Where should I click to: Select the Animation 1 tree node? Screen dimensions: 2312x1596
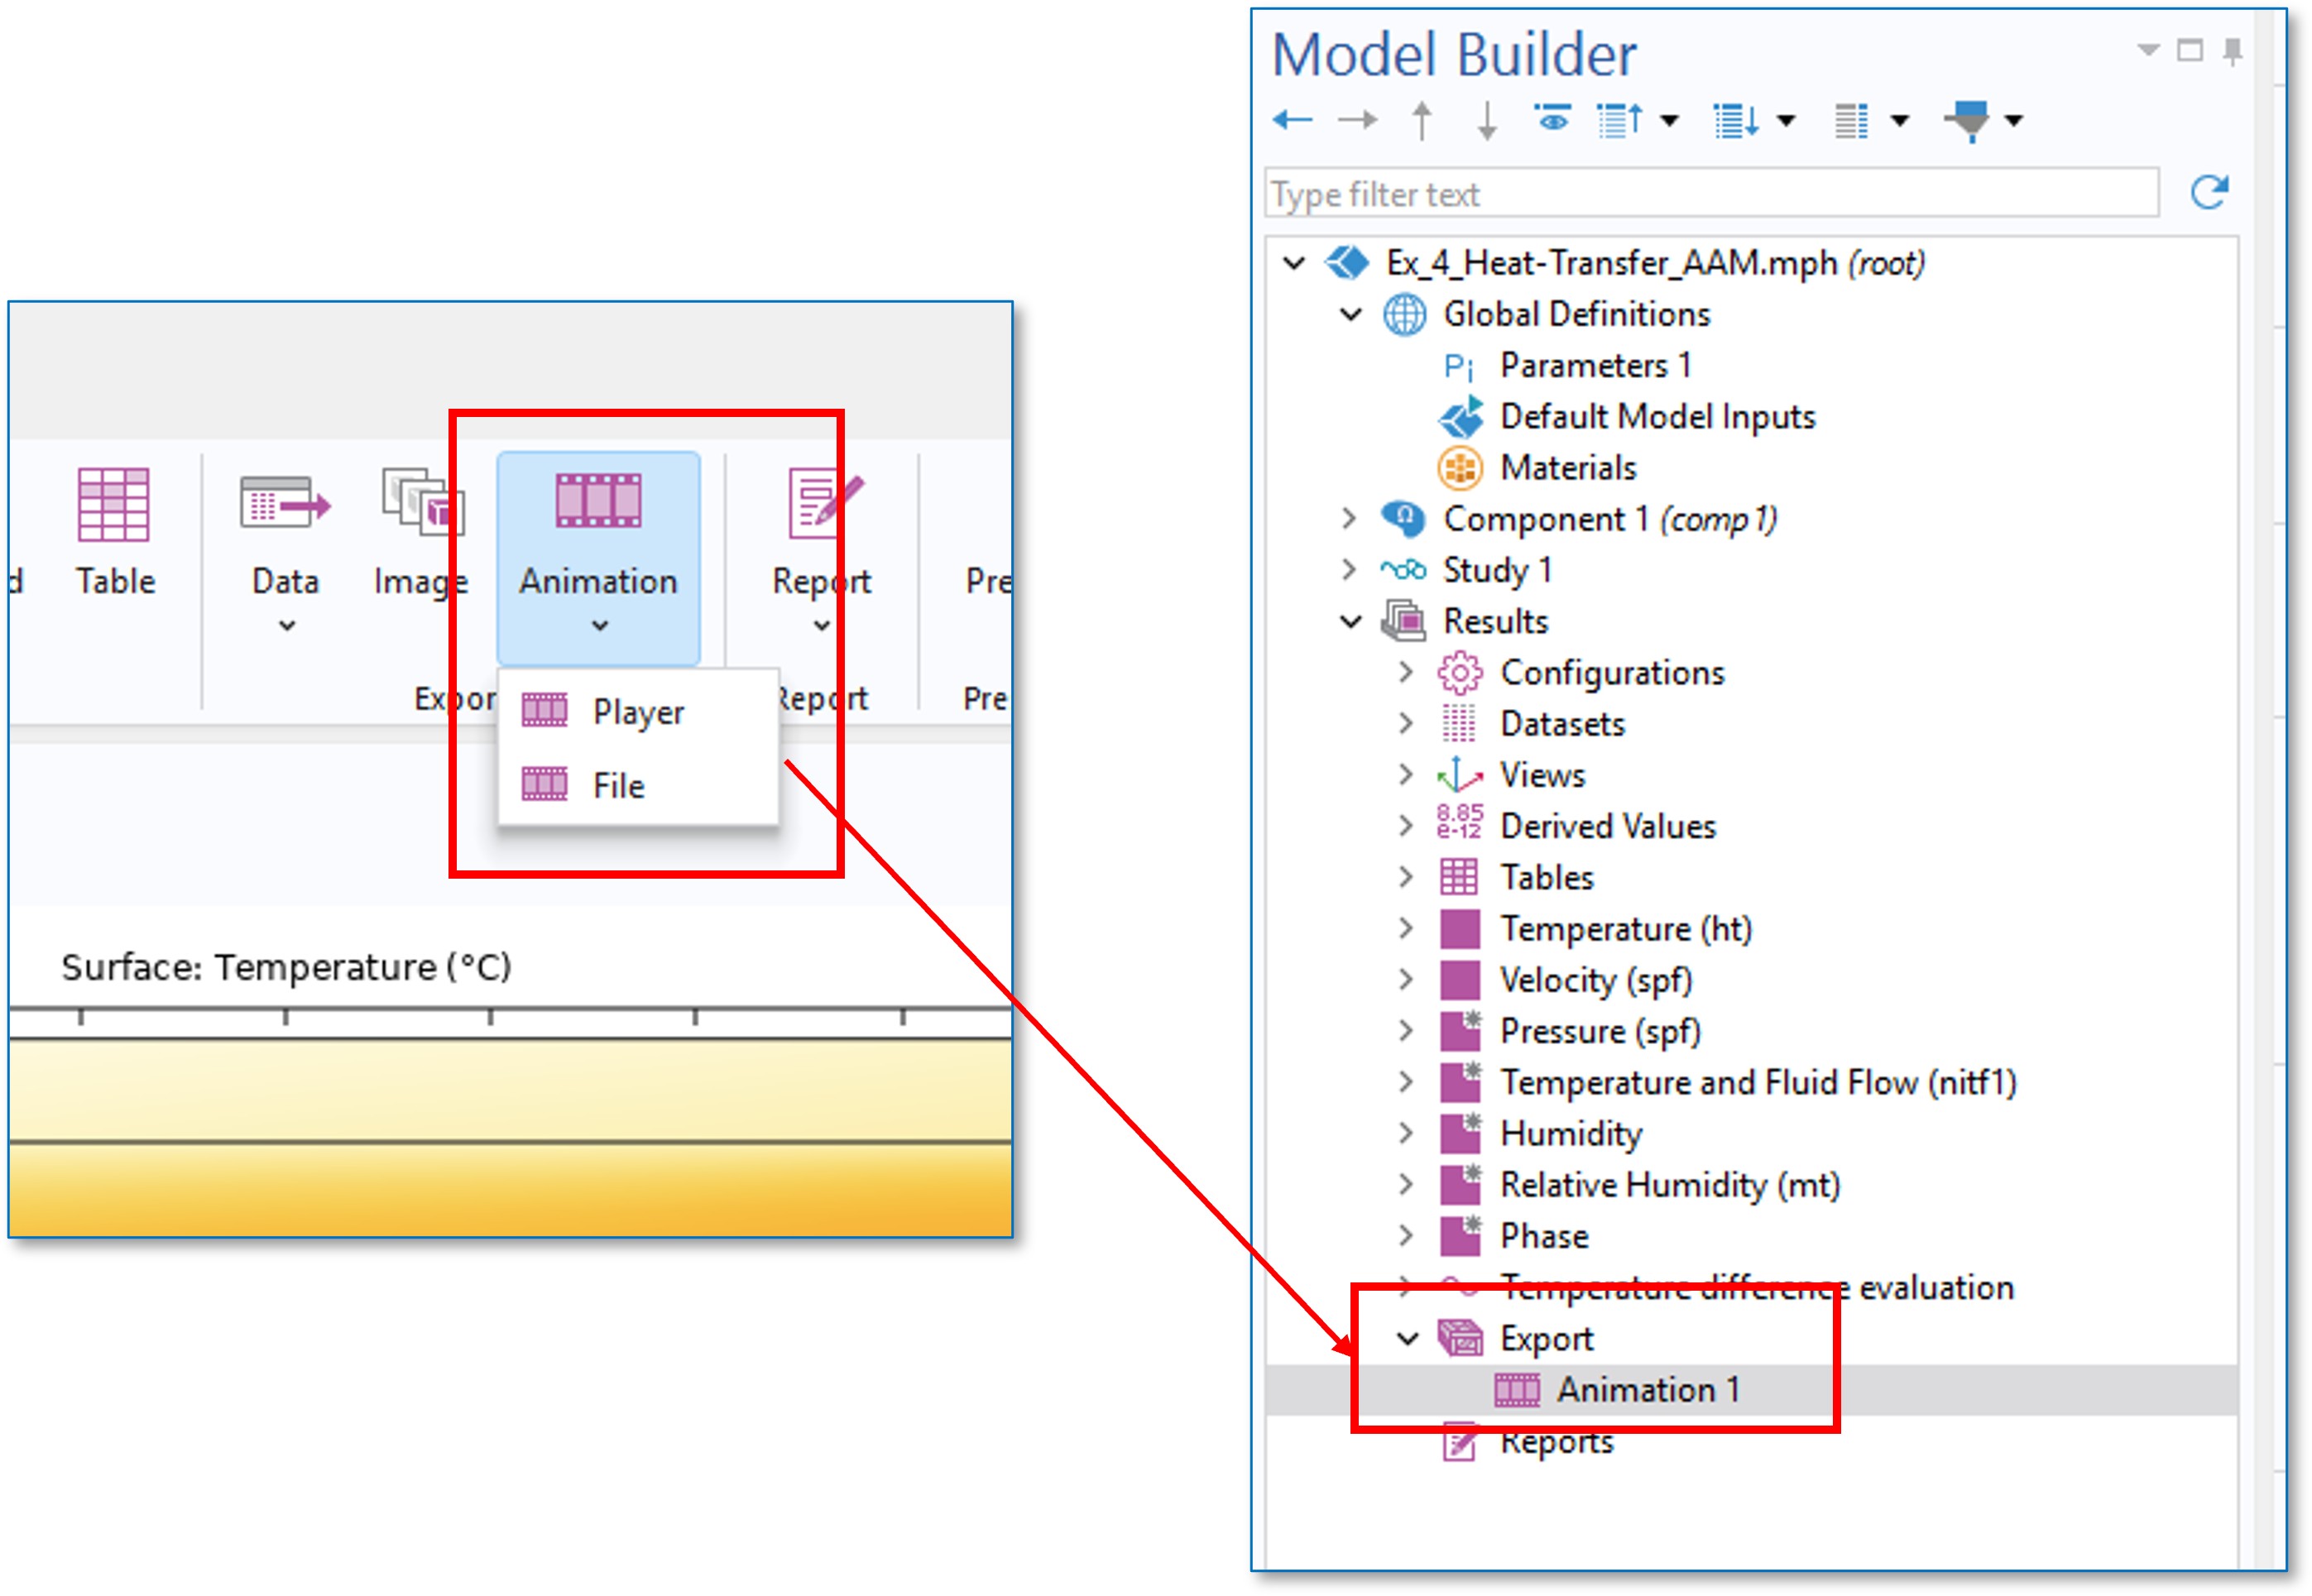coord(1647,1389)
